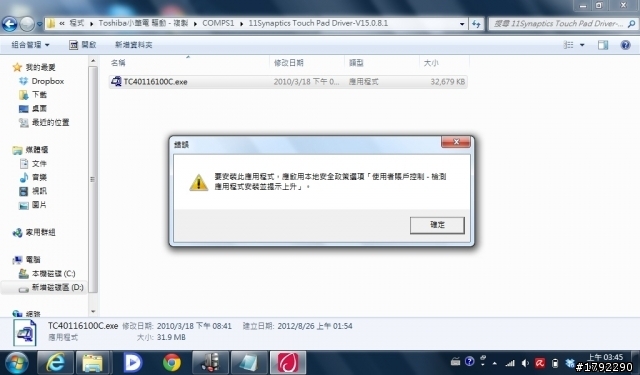640x375 pixels.
Task: Open the Windows Start button
Action: [x=16, y=363]
